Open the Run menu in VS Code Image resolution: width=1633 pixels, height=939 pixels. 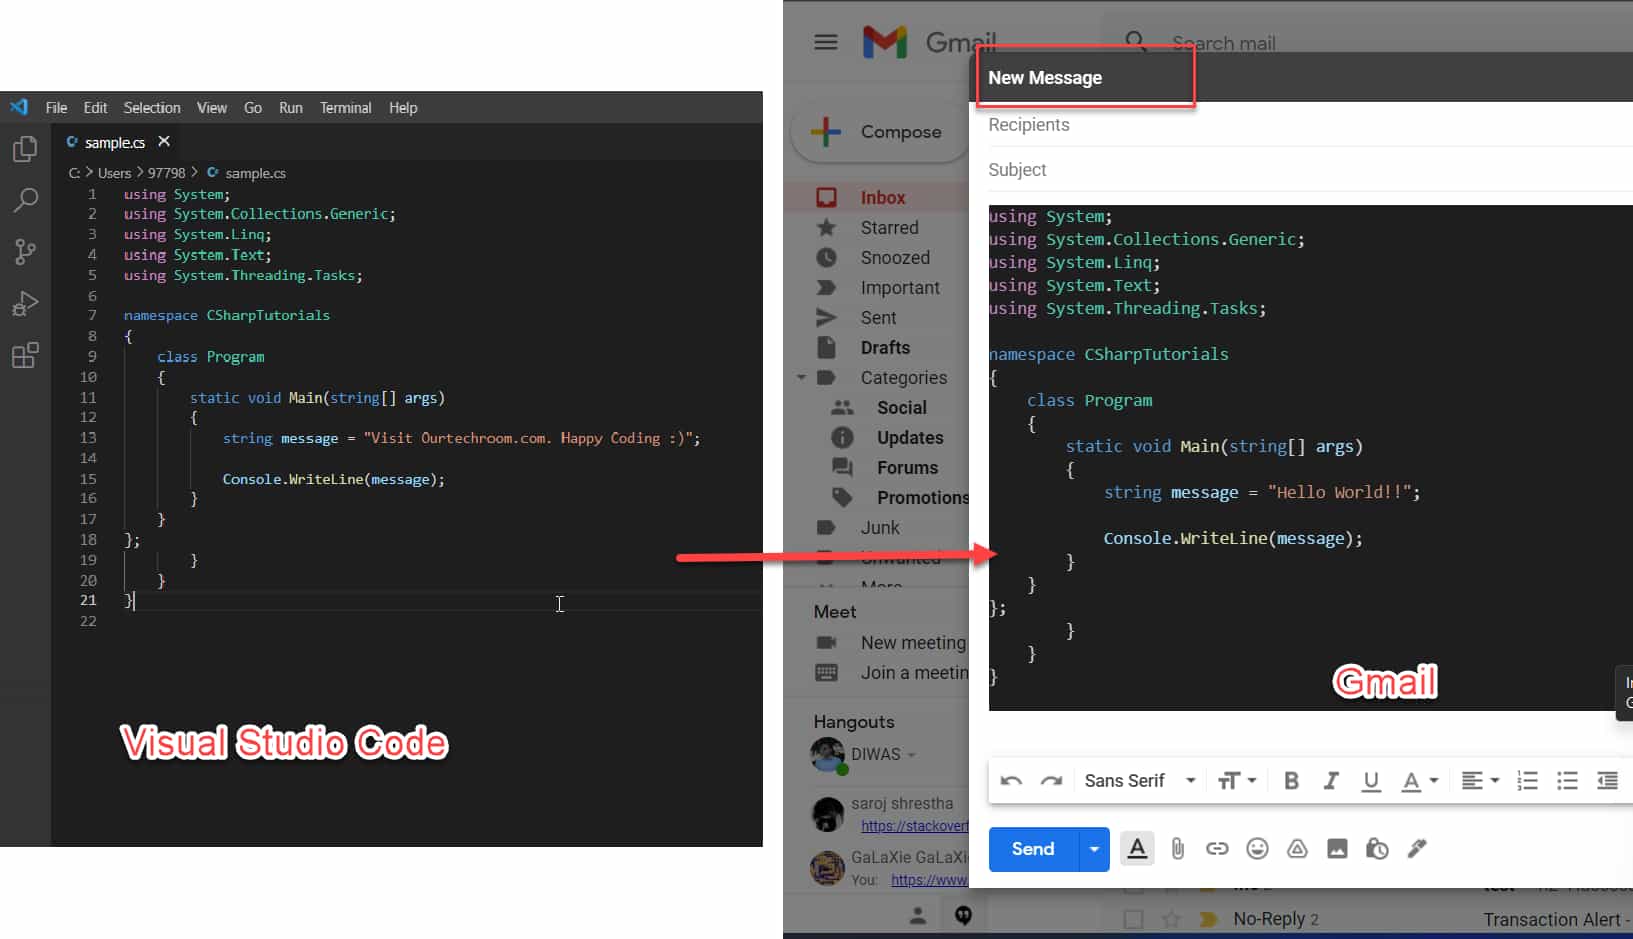click(291, 108)
